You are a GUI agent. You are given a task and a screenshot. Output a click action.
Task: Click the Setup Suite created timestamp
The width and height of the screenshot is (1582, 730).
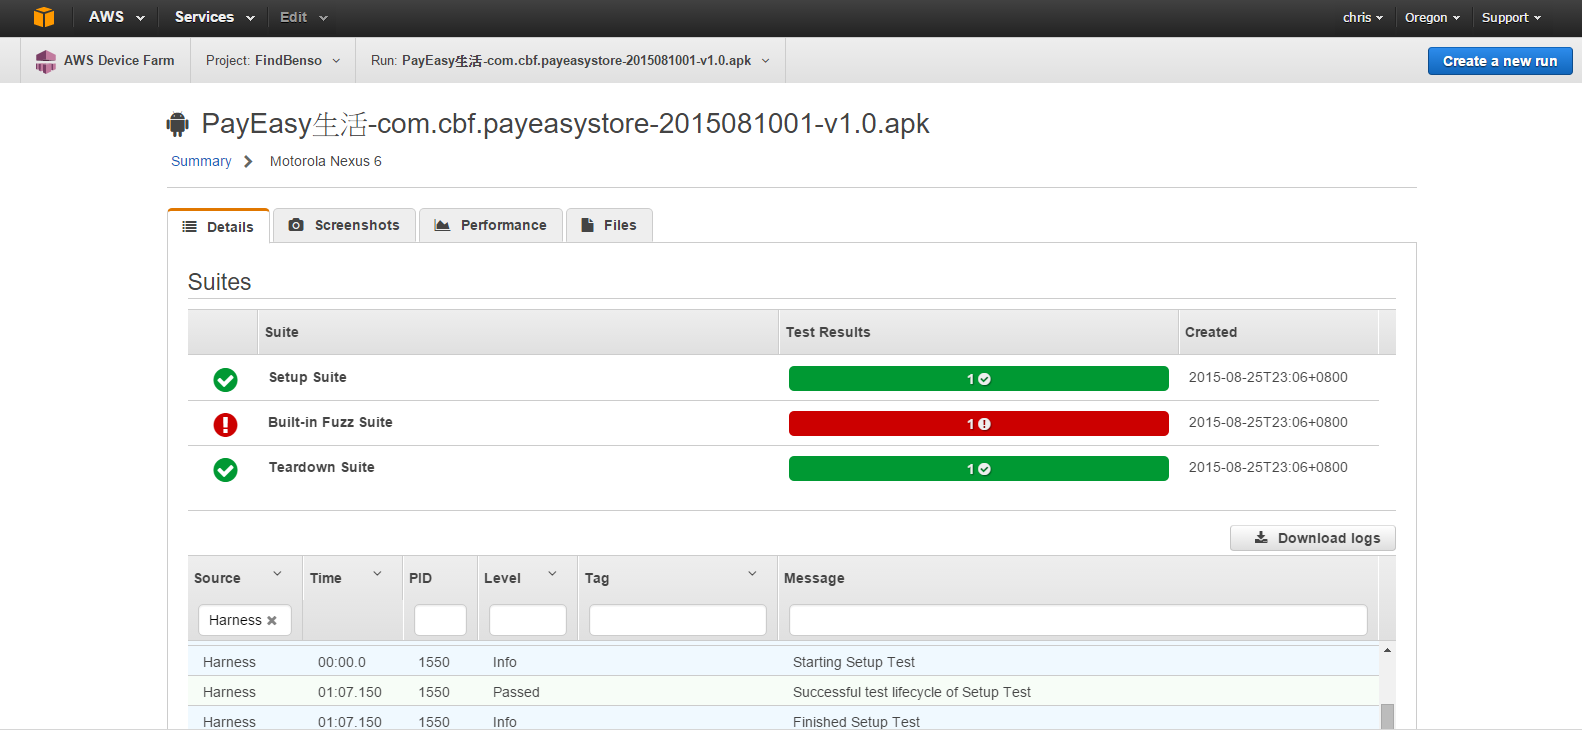tap(1268, 377)
